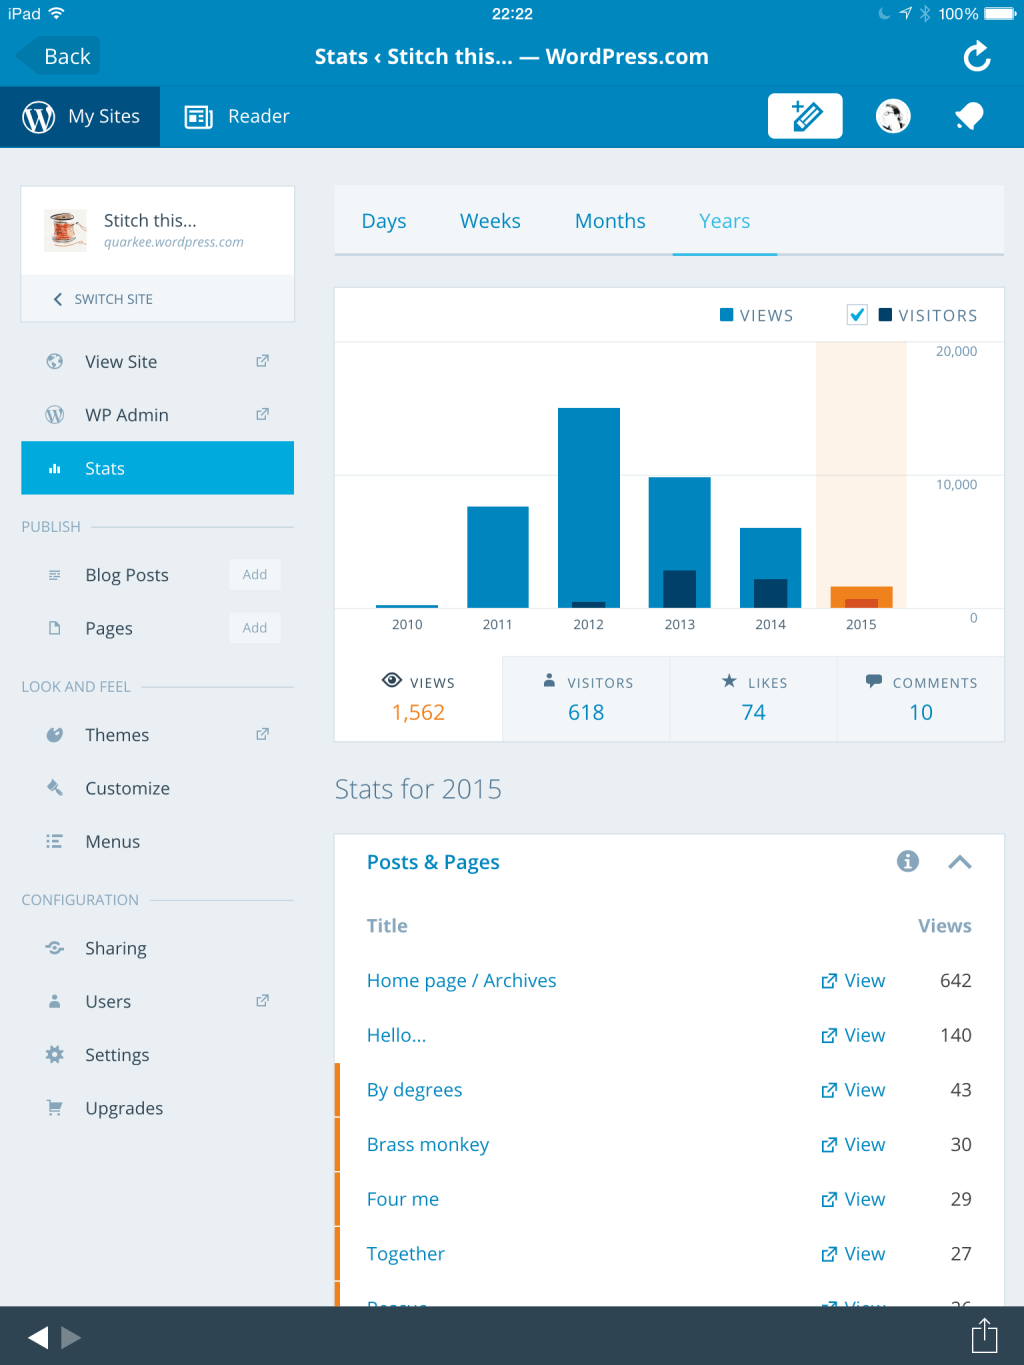Tap the reload page icon
The width and height of the screenshot is (1024, 1365).
tap(976, 57)
